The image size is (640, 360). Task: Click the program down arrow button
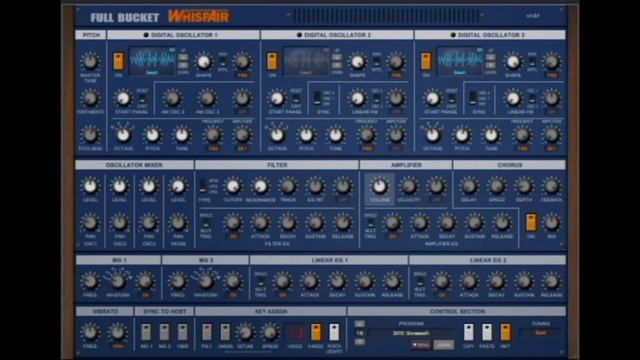click(360, 342)
